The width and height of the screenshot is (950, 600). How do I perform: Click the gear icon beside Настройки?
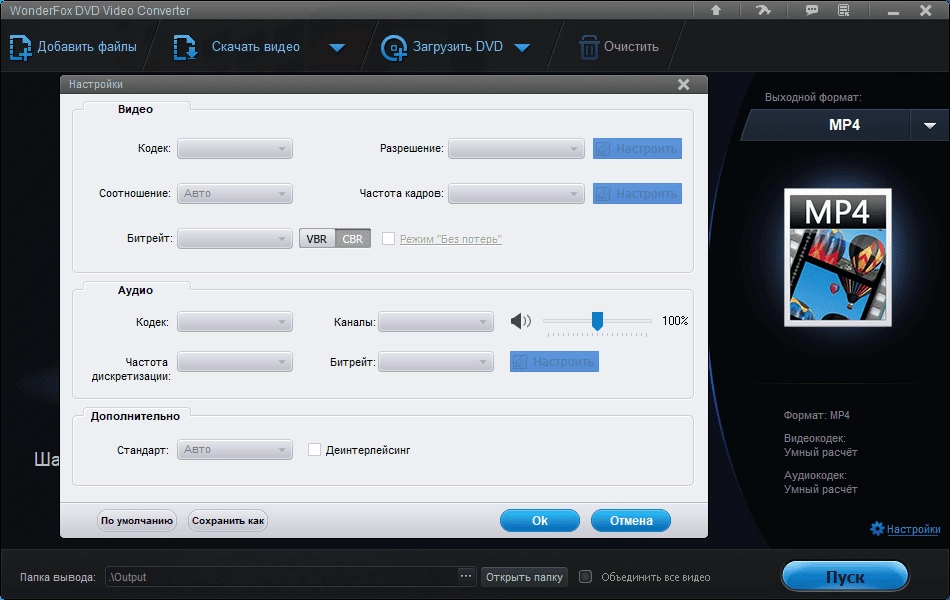tap(877, 528)
